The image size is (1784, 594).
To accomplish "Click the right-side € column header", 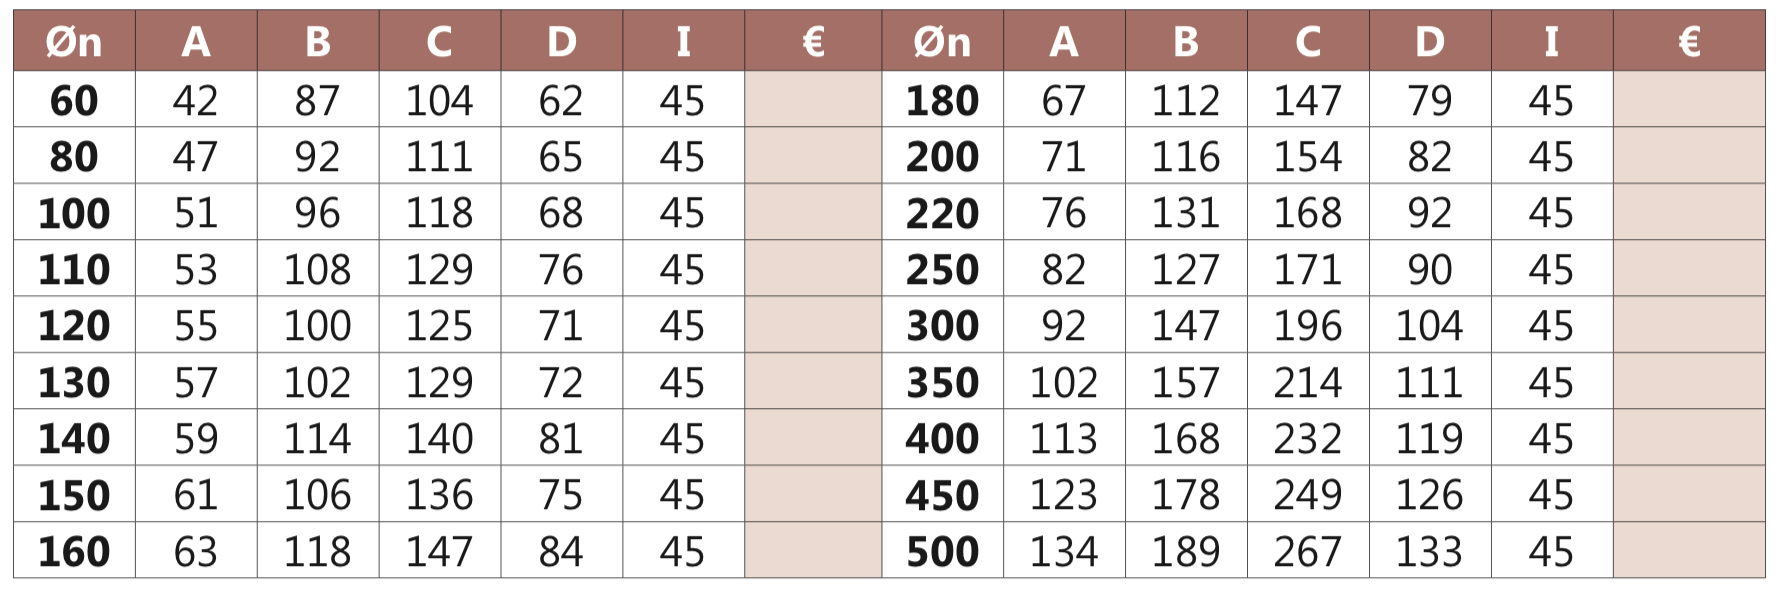I will click(x=1689, y=41).
